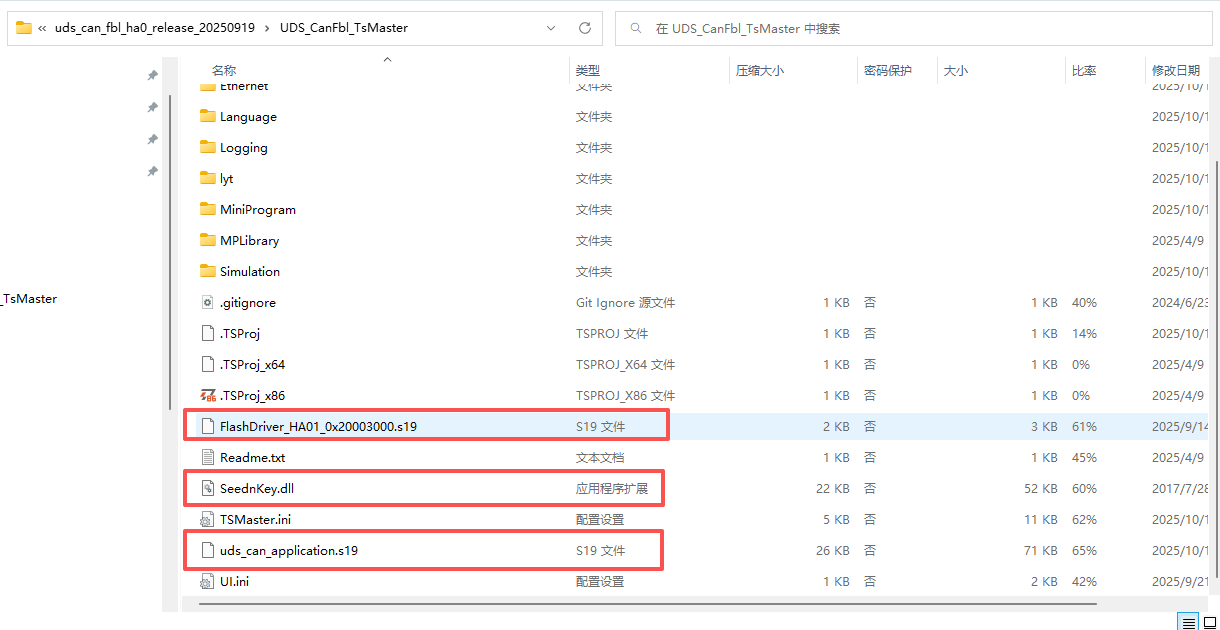This screenshot has width=1220, height=630.
Task: Open the address bar history dropdown
Action: (x=551, y=28)
